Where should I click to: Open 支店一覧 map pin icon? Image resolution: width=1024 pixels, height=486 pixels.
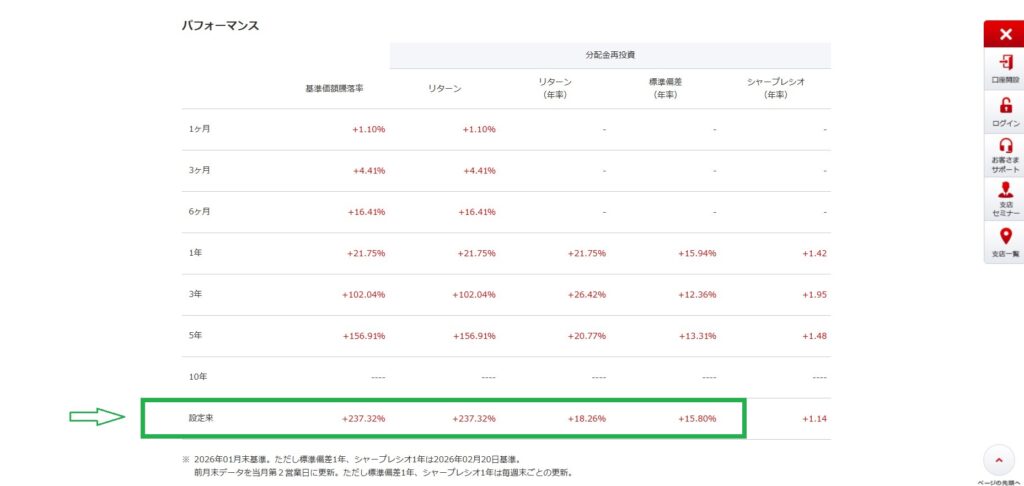coord(1005,243)
